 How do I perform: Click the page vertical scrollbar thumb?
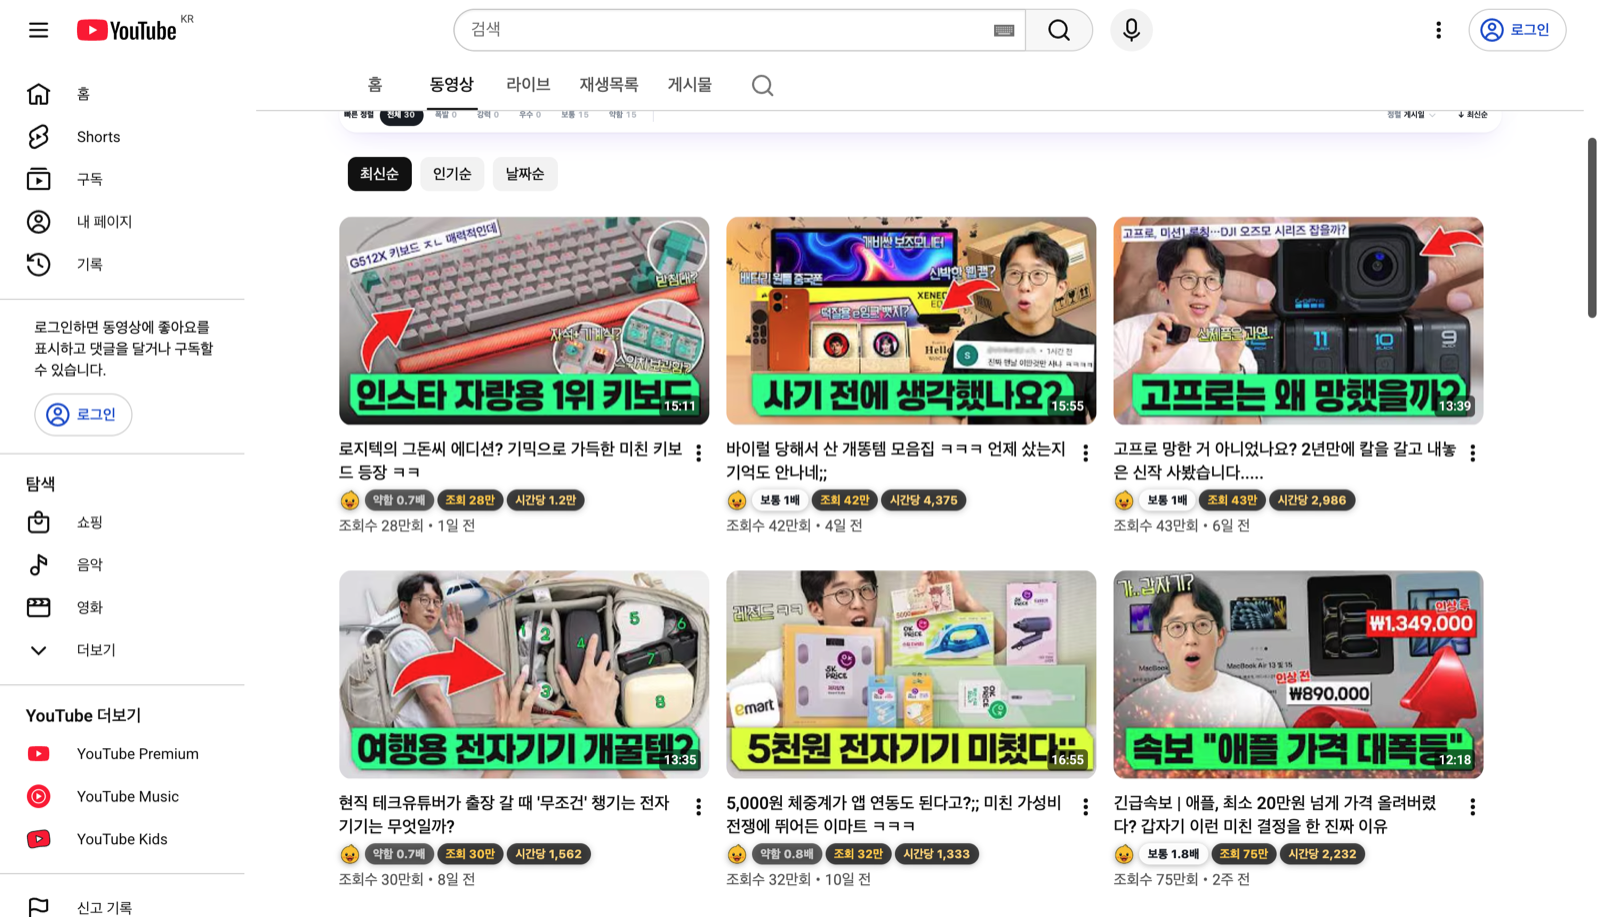(1591, 228)
